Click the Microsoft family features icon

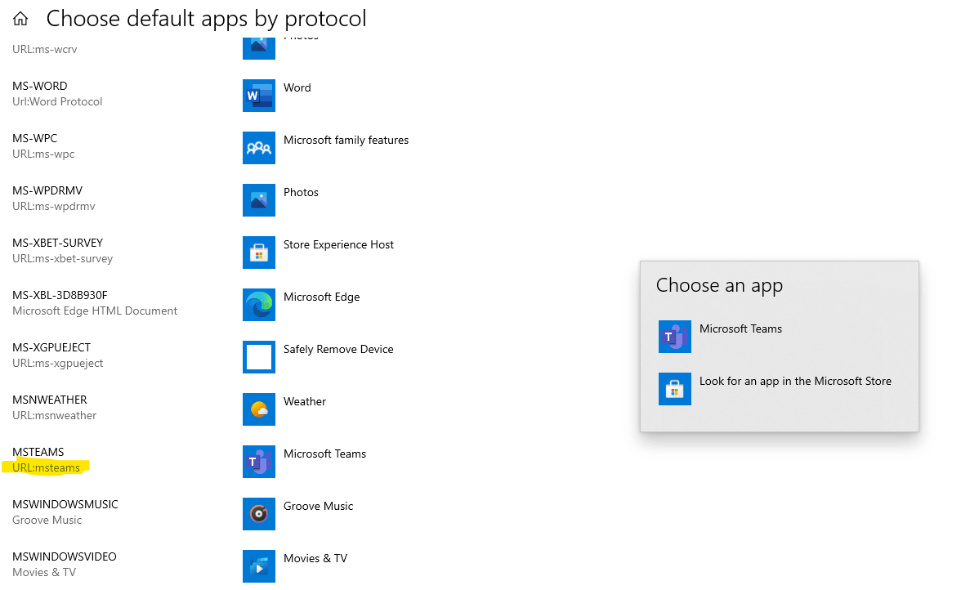259,148
